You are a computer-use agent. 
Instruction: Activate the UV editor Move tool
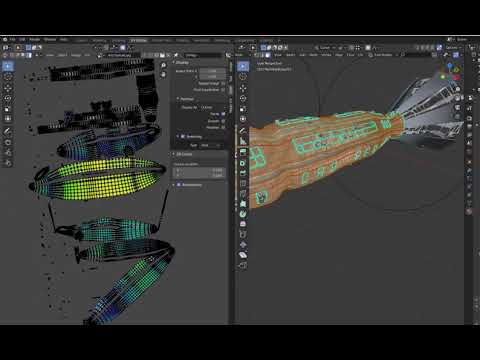(x=8, y=88)
